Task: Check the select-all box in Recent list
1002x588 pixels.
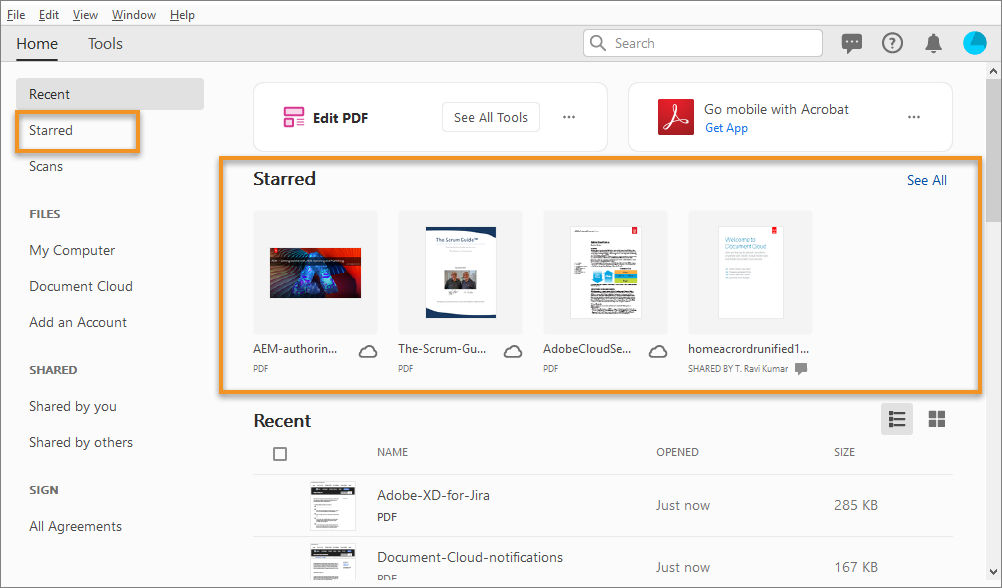Action: point(280,453)
